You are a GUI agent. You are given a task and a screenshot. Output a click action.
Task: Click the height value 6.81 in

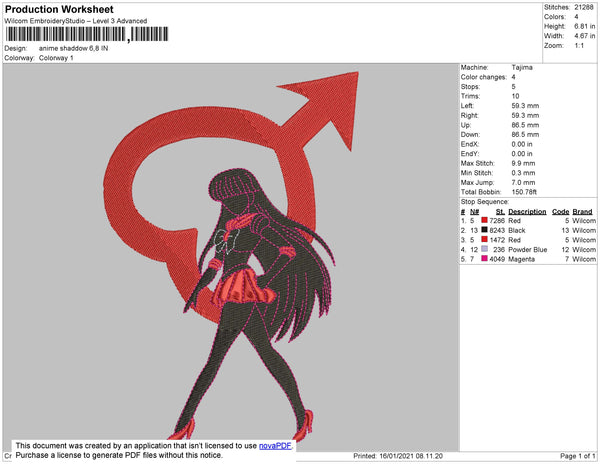(584, 26)
